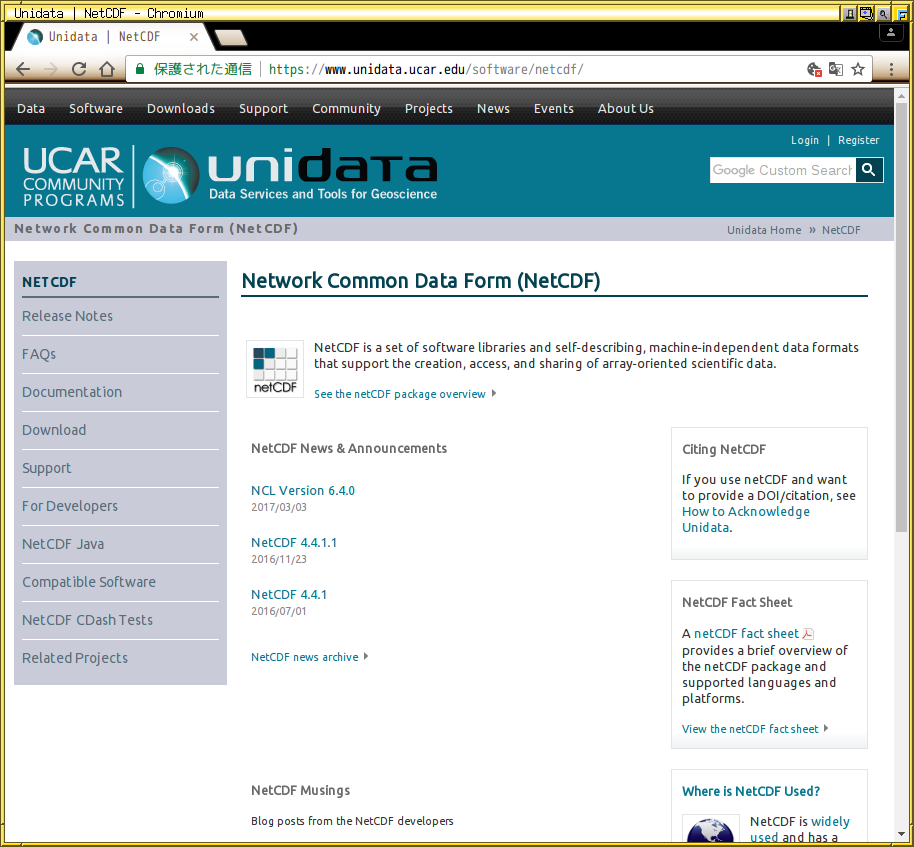Click the netCDF grid logo image

pos(275,369)
